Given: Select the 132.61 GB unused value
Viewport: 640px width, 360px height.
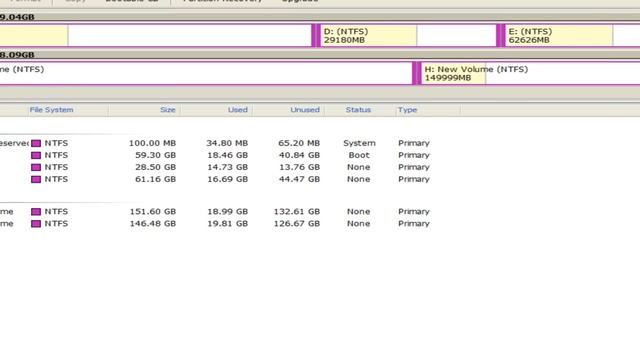Looking at the screenshot, I should point(297,211).
